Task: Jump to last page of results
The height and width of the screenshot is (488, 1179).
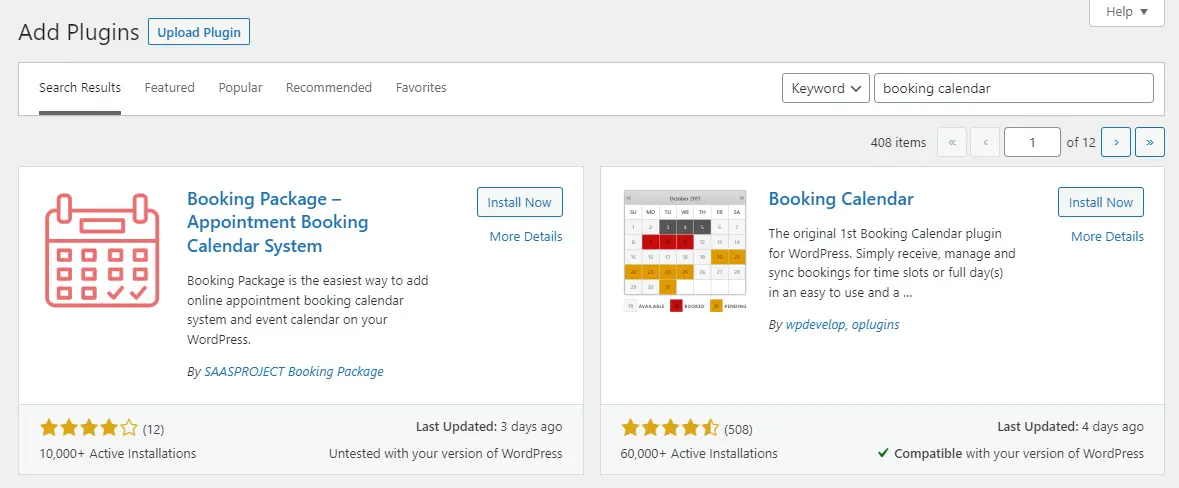Action: point(1150,142)
